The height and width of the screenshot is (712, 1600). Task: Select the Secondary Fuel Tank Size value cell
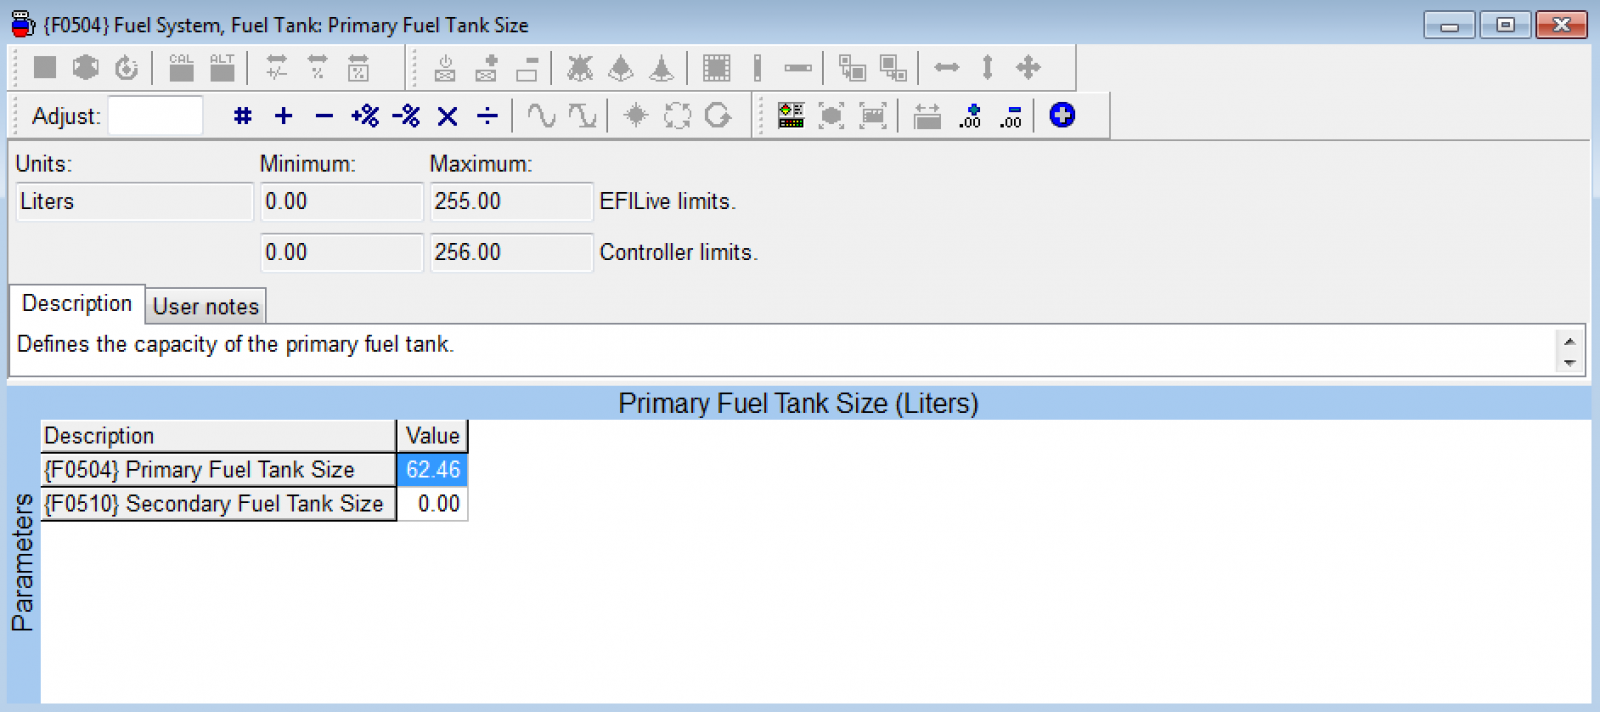pyautogui.click(x=433, y=504)
